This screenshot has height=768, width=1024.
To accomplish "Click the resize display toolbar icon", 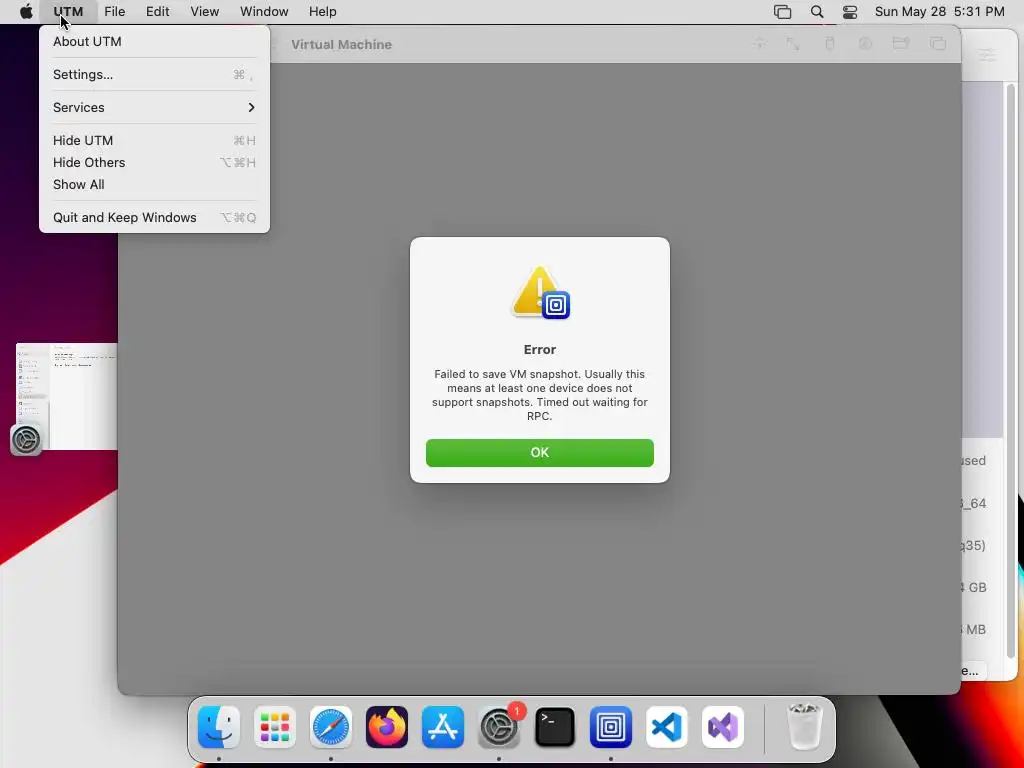I will click(x=793, y=44).
